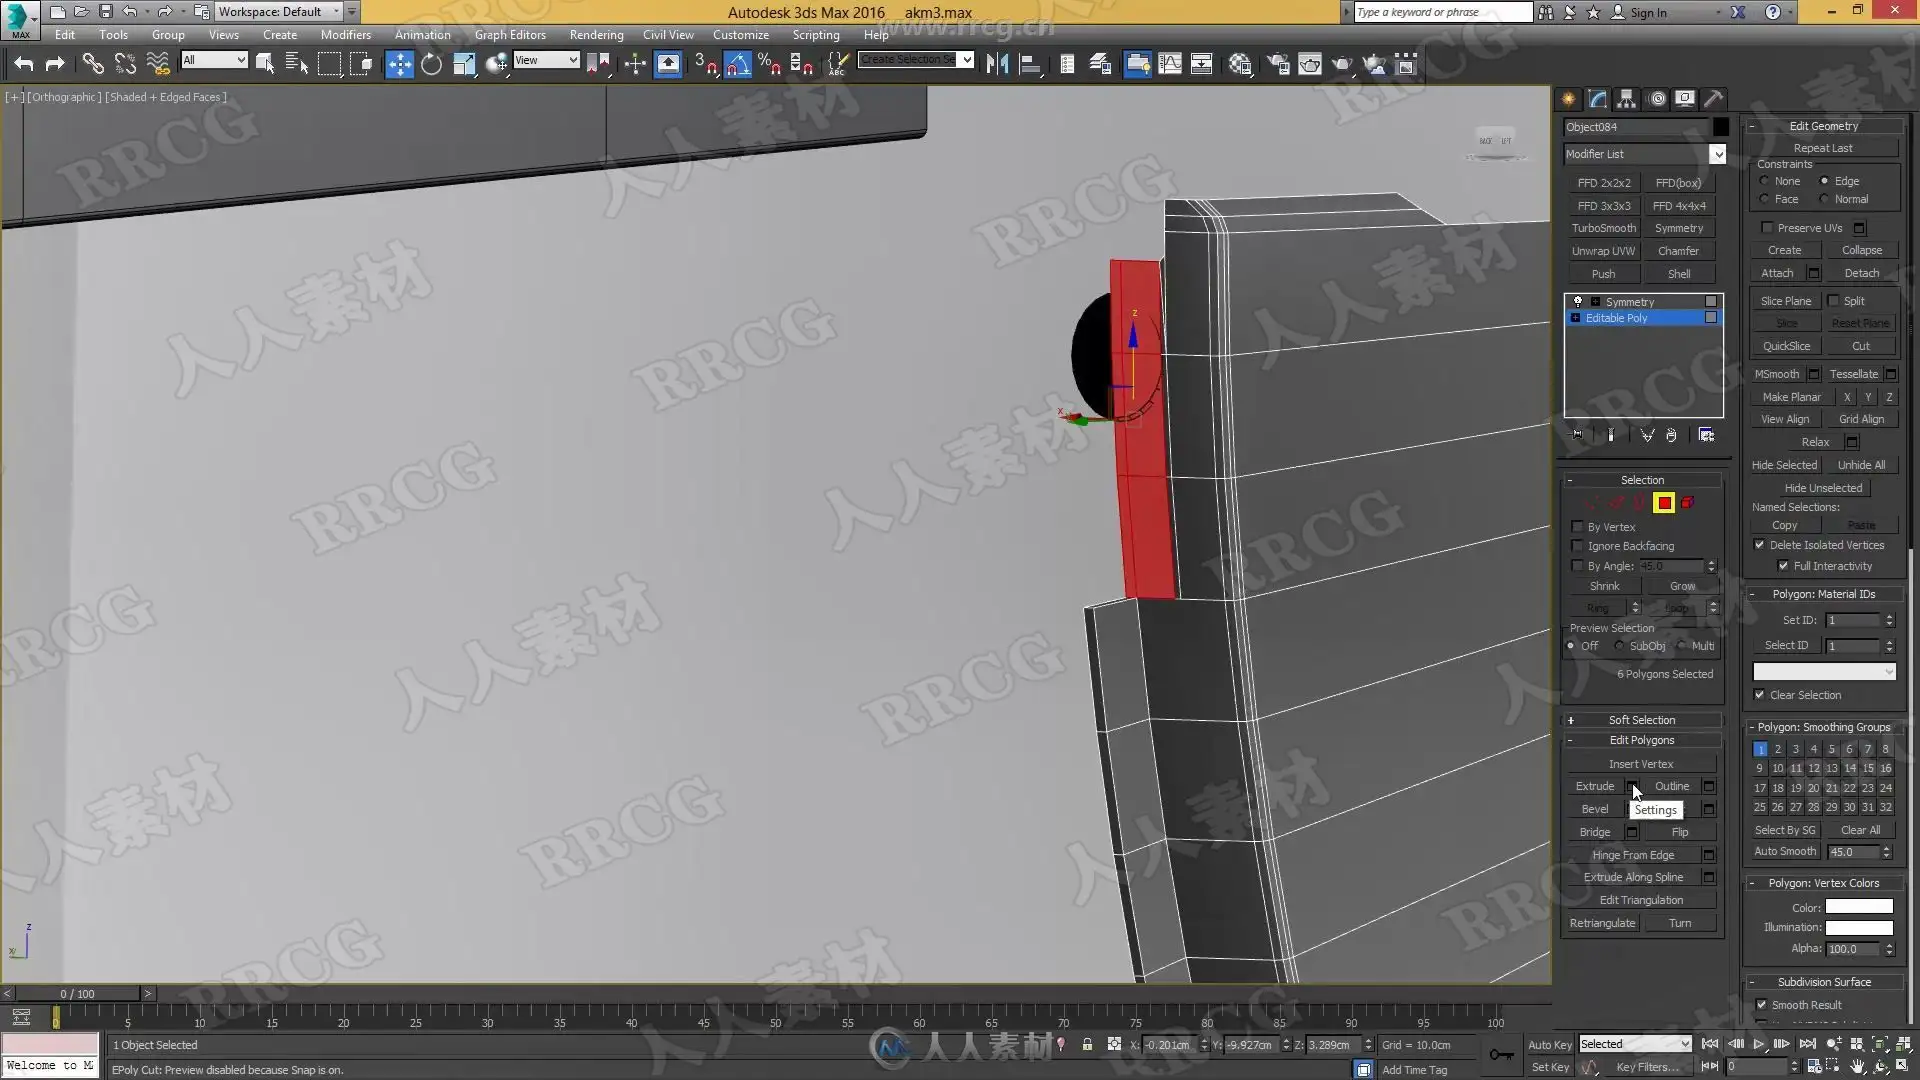Open the Rendering menu
Viewport: 1920px width, 1080px height.
tap(596, 35)
